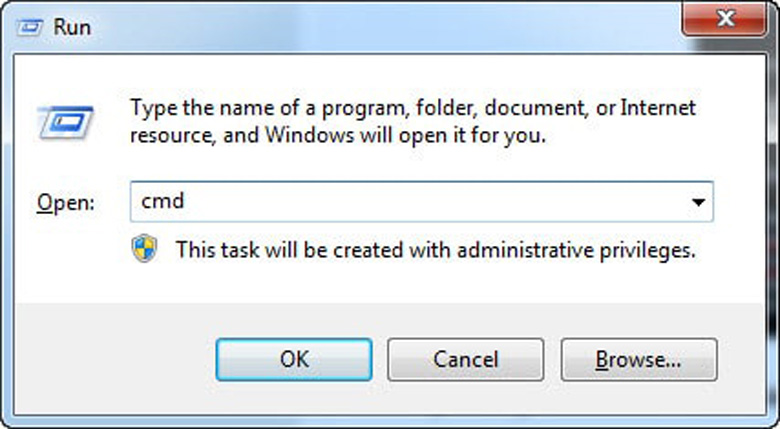Expand the Open field history dropdown arrow
This screenshot has height=429, width=780.
[697, 202]
